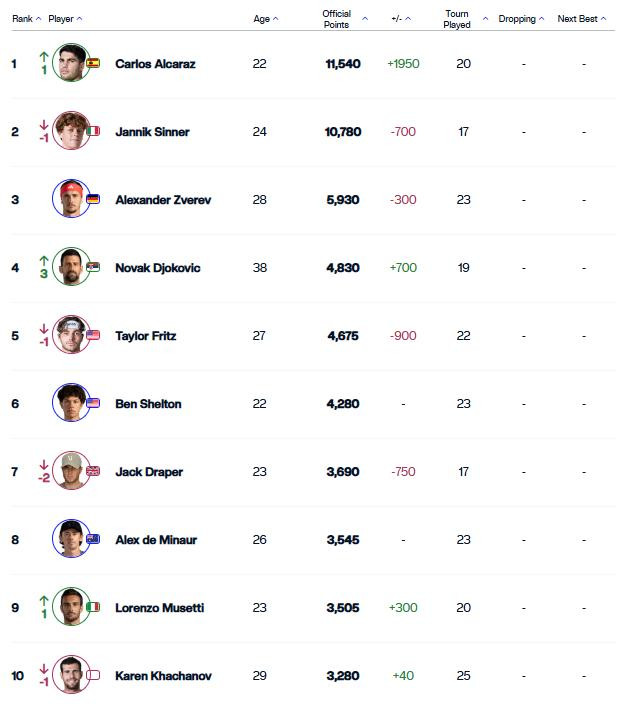Click the Spanish flag beside Alcaraz
Viewport: 631px width, 707px height.
(x=93, y=63)
